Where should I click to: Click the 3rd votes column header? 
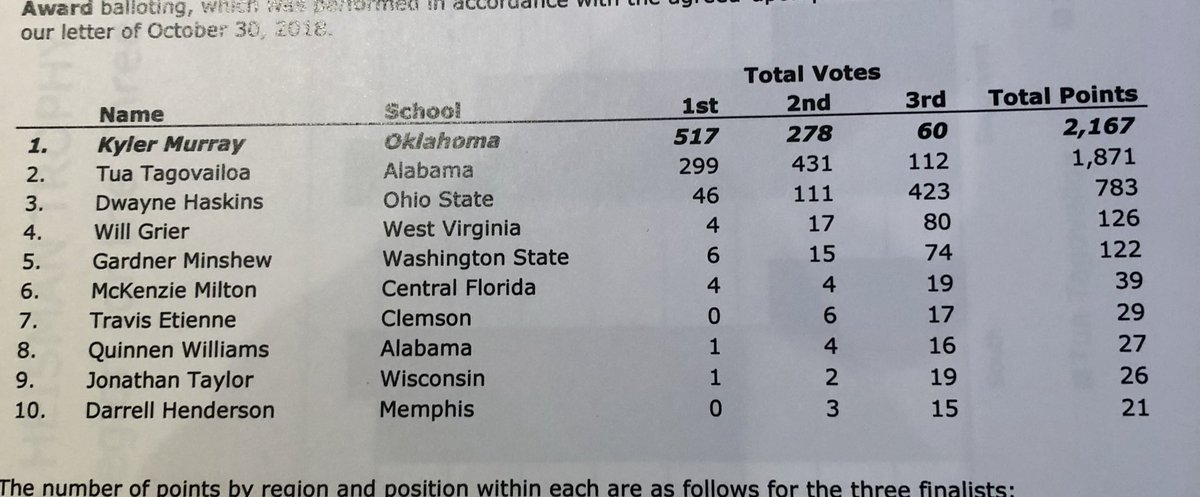[x=923, y=100]
